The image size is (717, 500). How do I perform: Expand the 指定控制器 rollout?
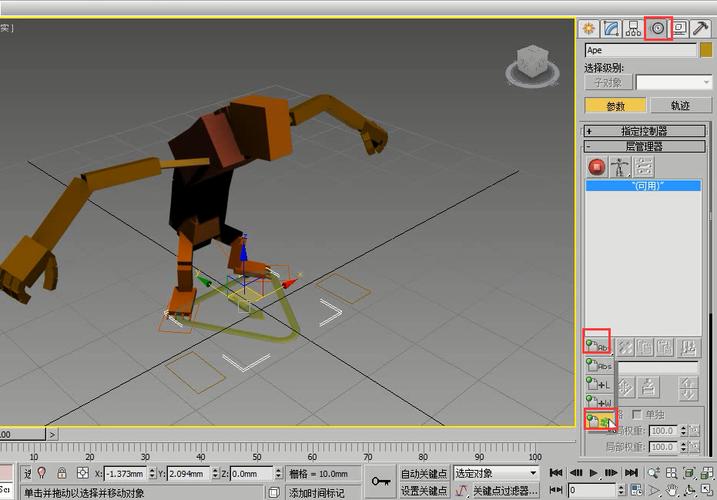point(645,131)
